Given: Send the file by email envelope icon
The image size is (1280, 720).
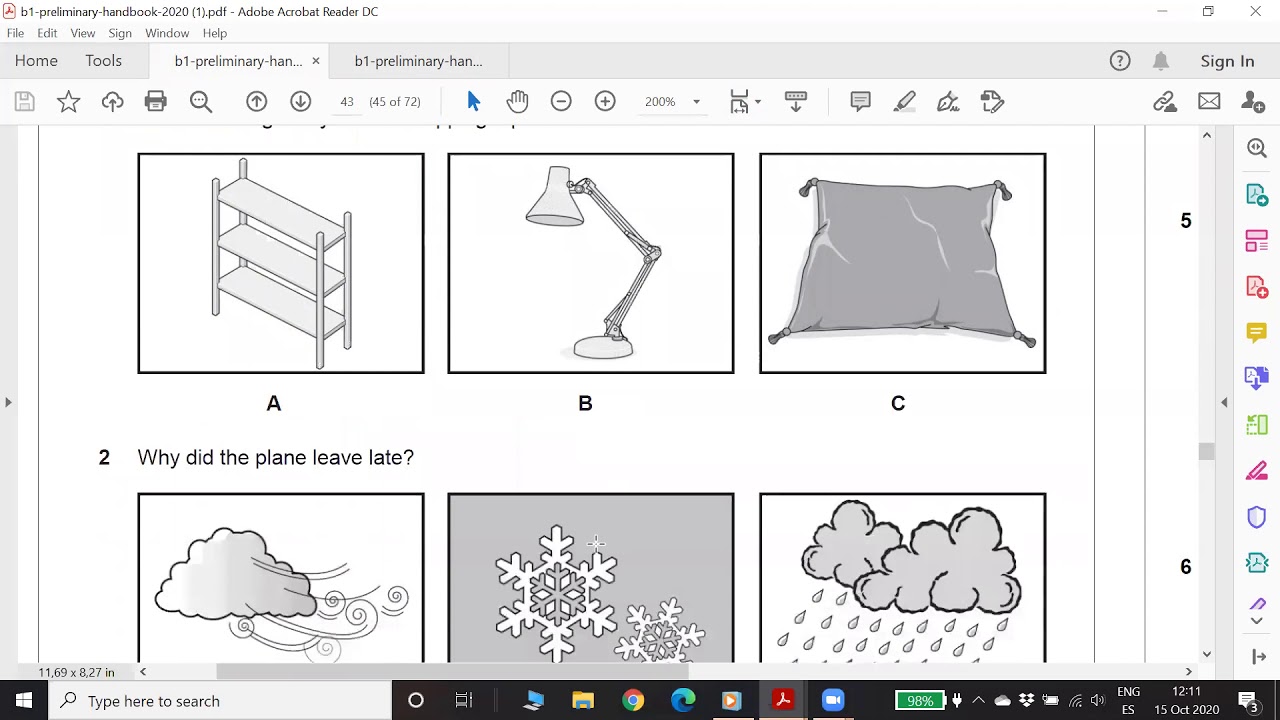Looking at the screenshot, I should click(x=1209, y=101).
